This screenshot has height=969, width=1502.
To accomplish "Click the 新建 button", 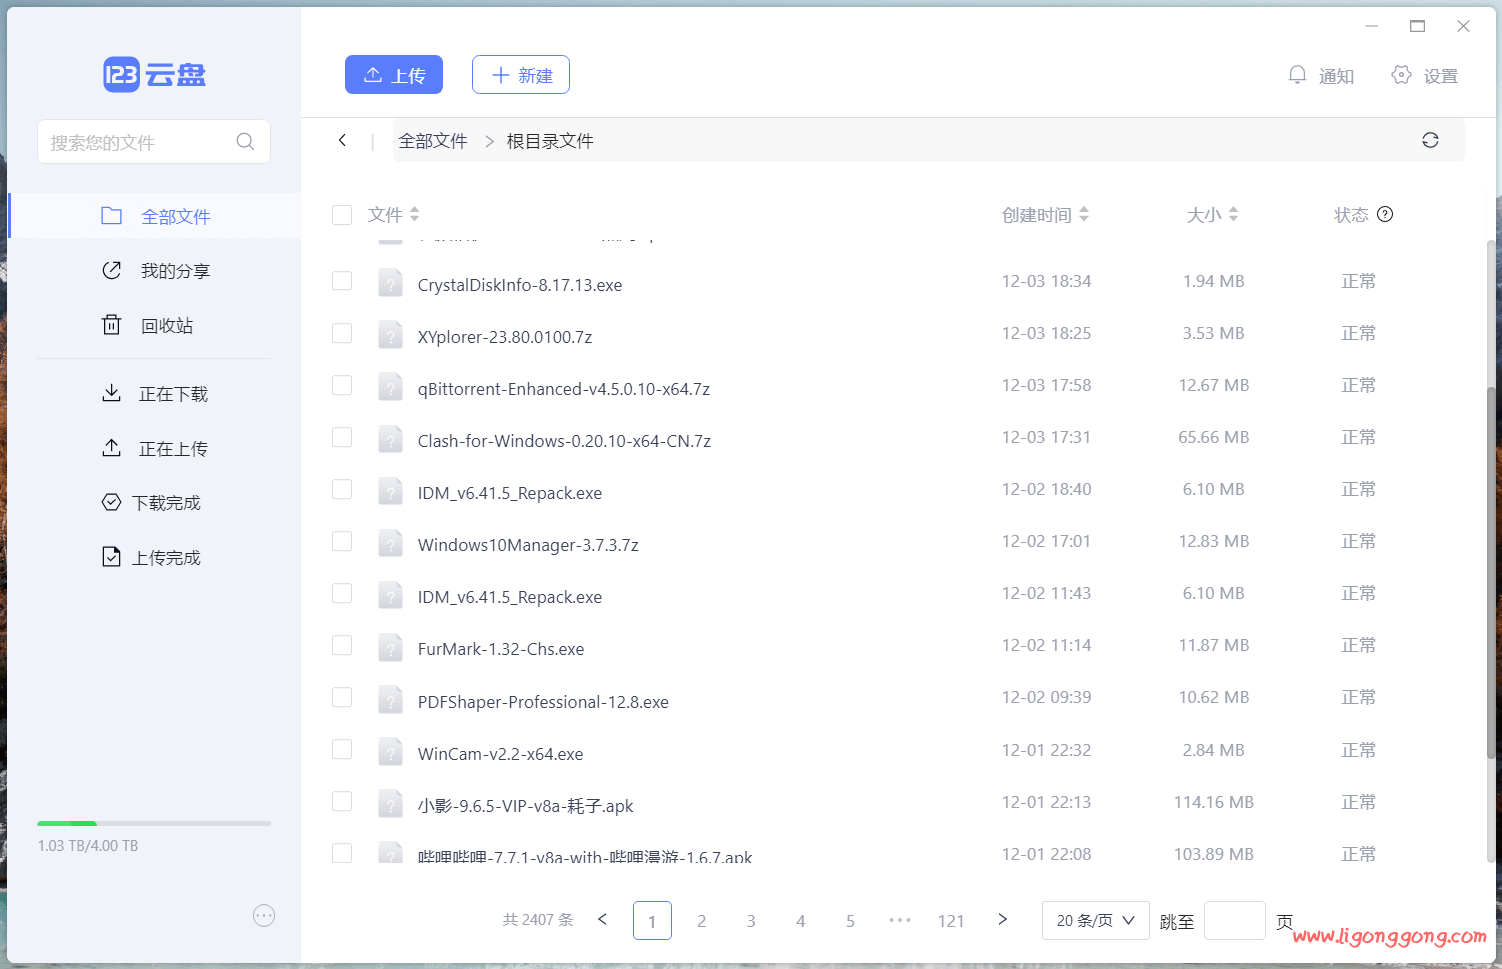I will pos(521,75).
